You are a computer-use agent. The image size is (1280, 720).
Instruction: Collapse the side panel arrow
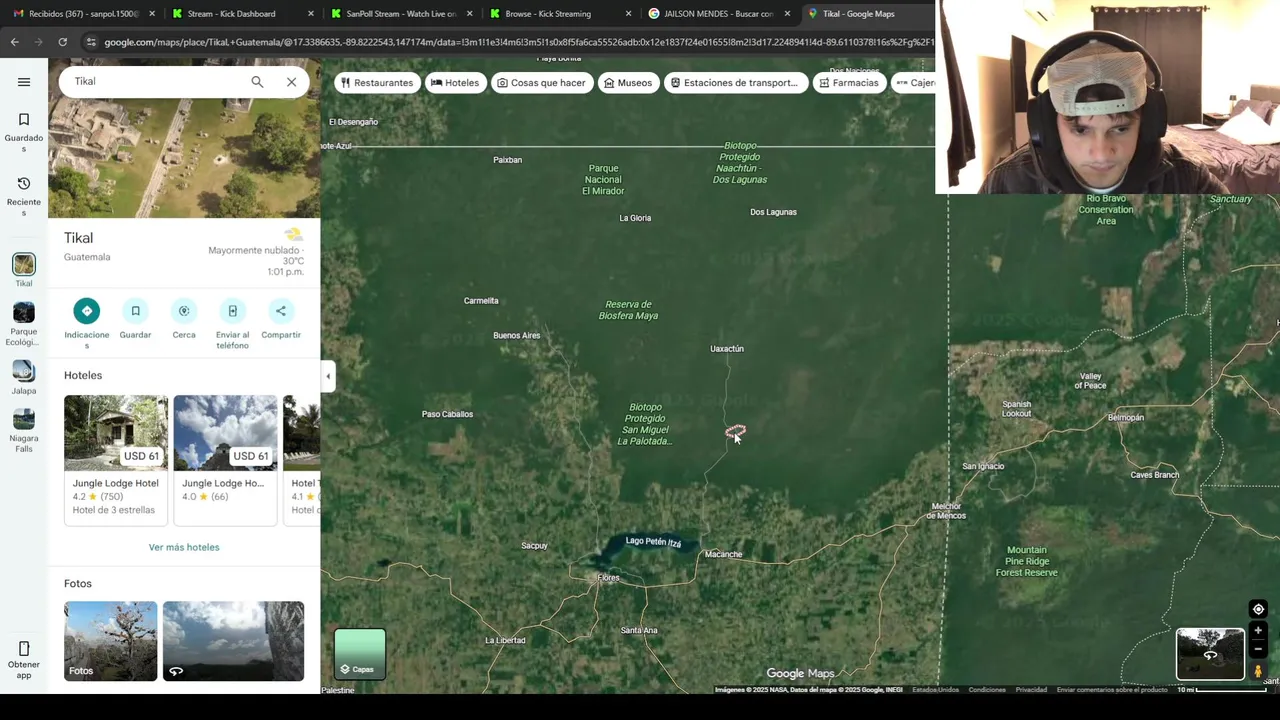click(328, 376)
